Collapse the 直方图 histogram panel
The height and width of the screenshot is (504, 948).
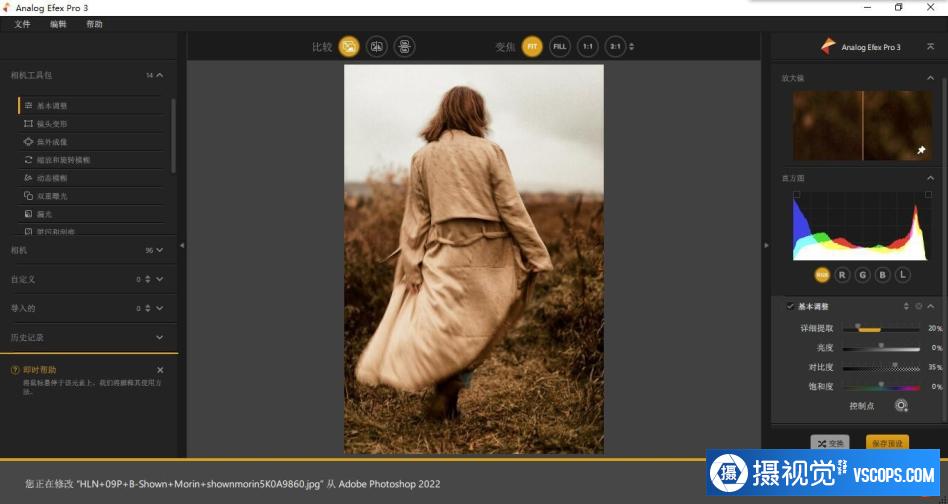930,178
